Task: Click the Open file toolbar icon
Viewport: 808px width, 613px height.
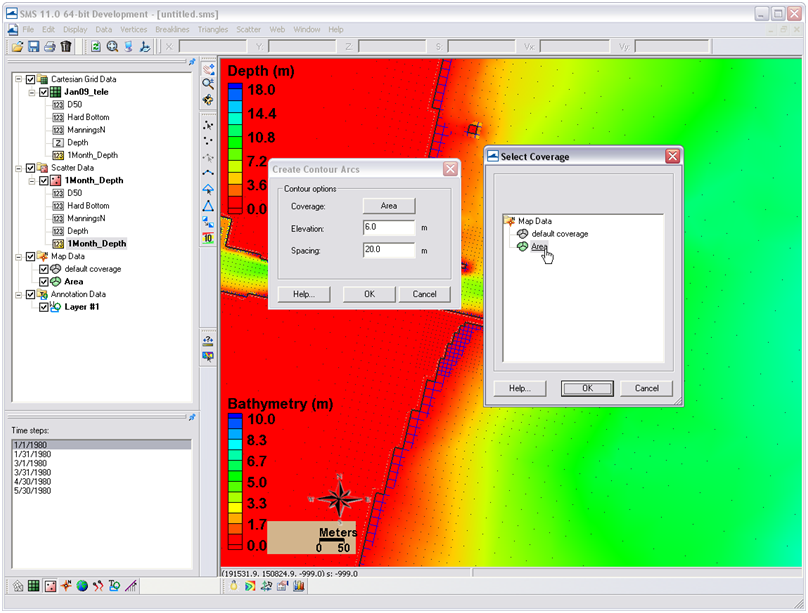Action: 18,47
